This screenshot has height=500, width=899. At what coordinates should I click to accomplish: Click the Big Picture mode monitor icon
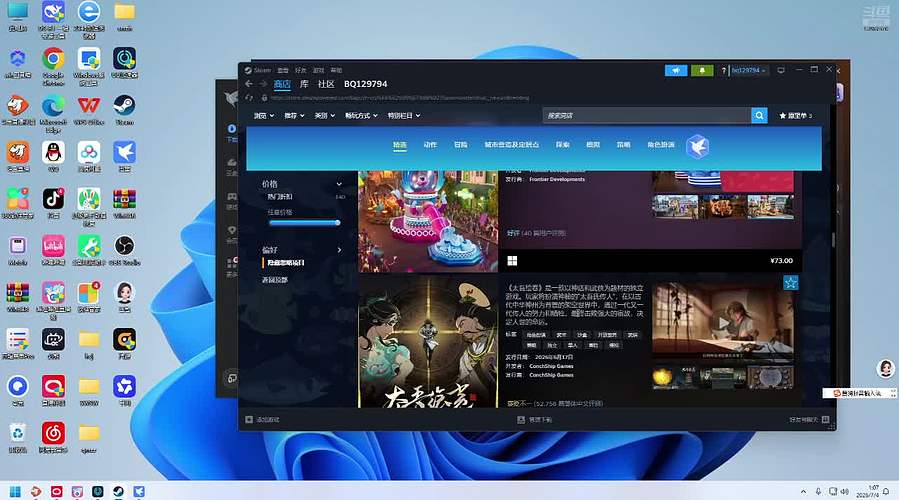tap(781, 71)
